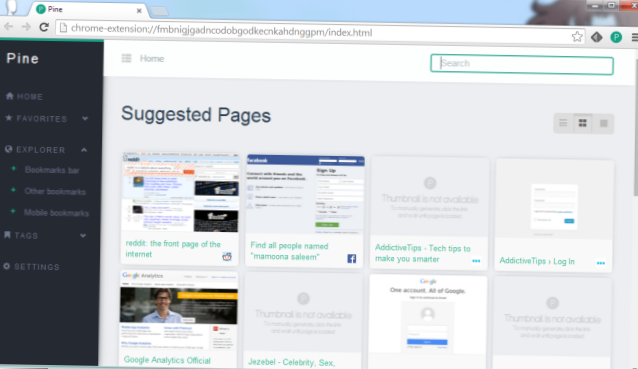Click the green Pine extension icon

tap(616, 37)
